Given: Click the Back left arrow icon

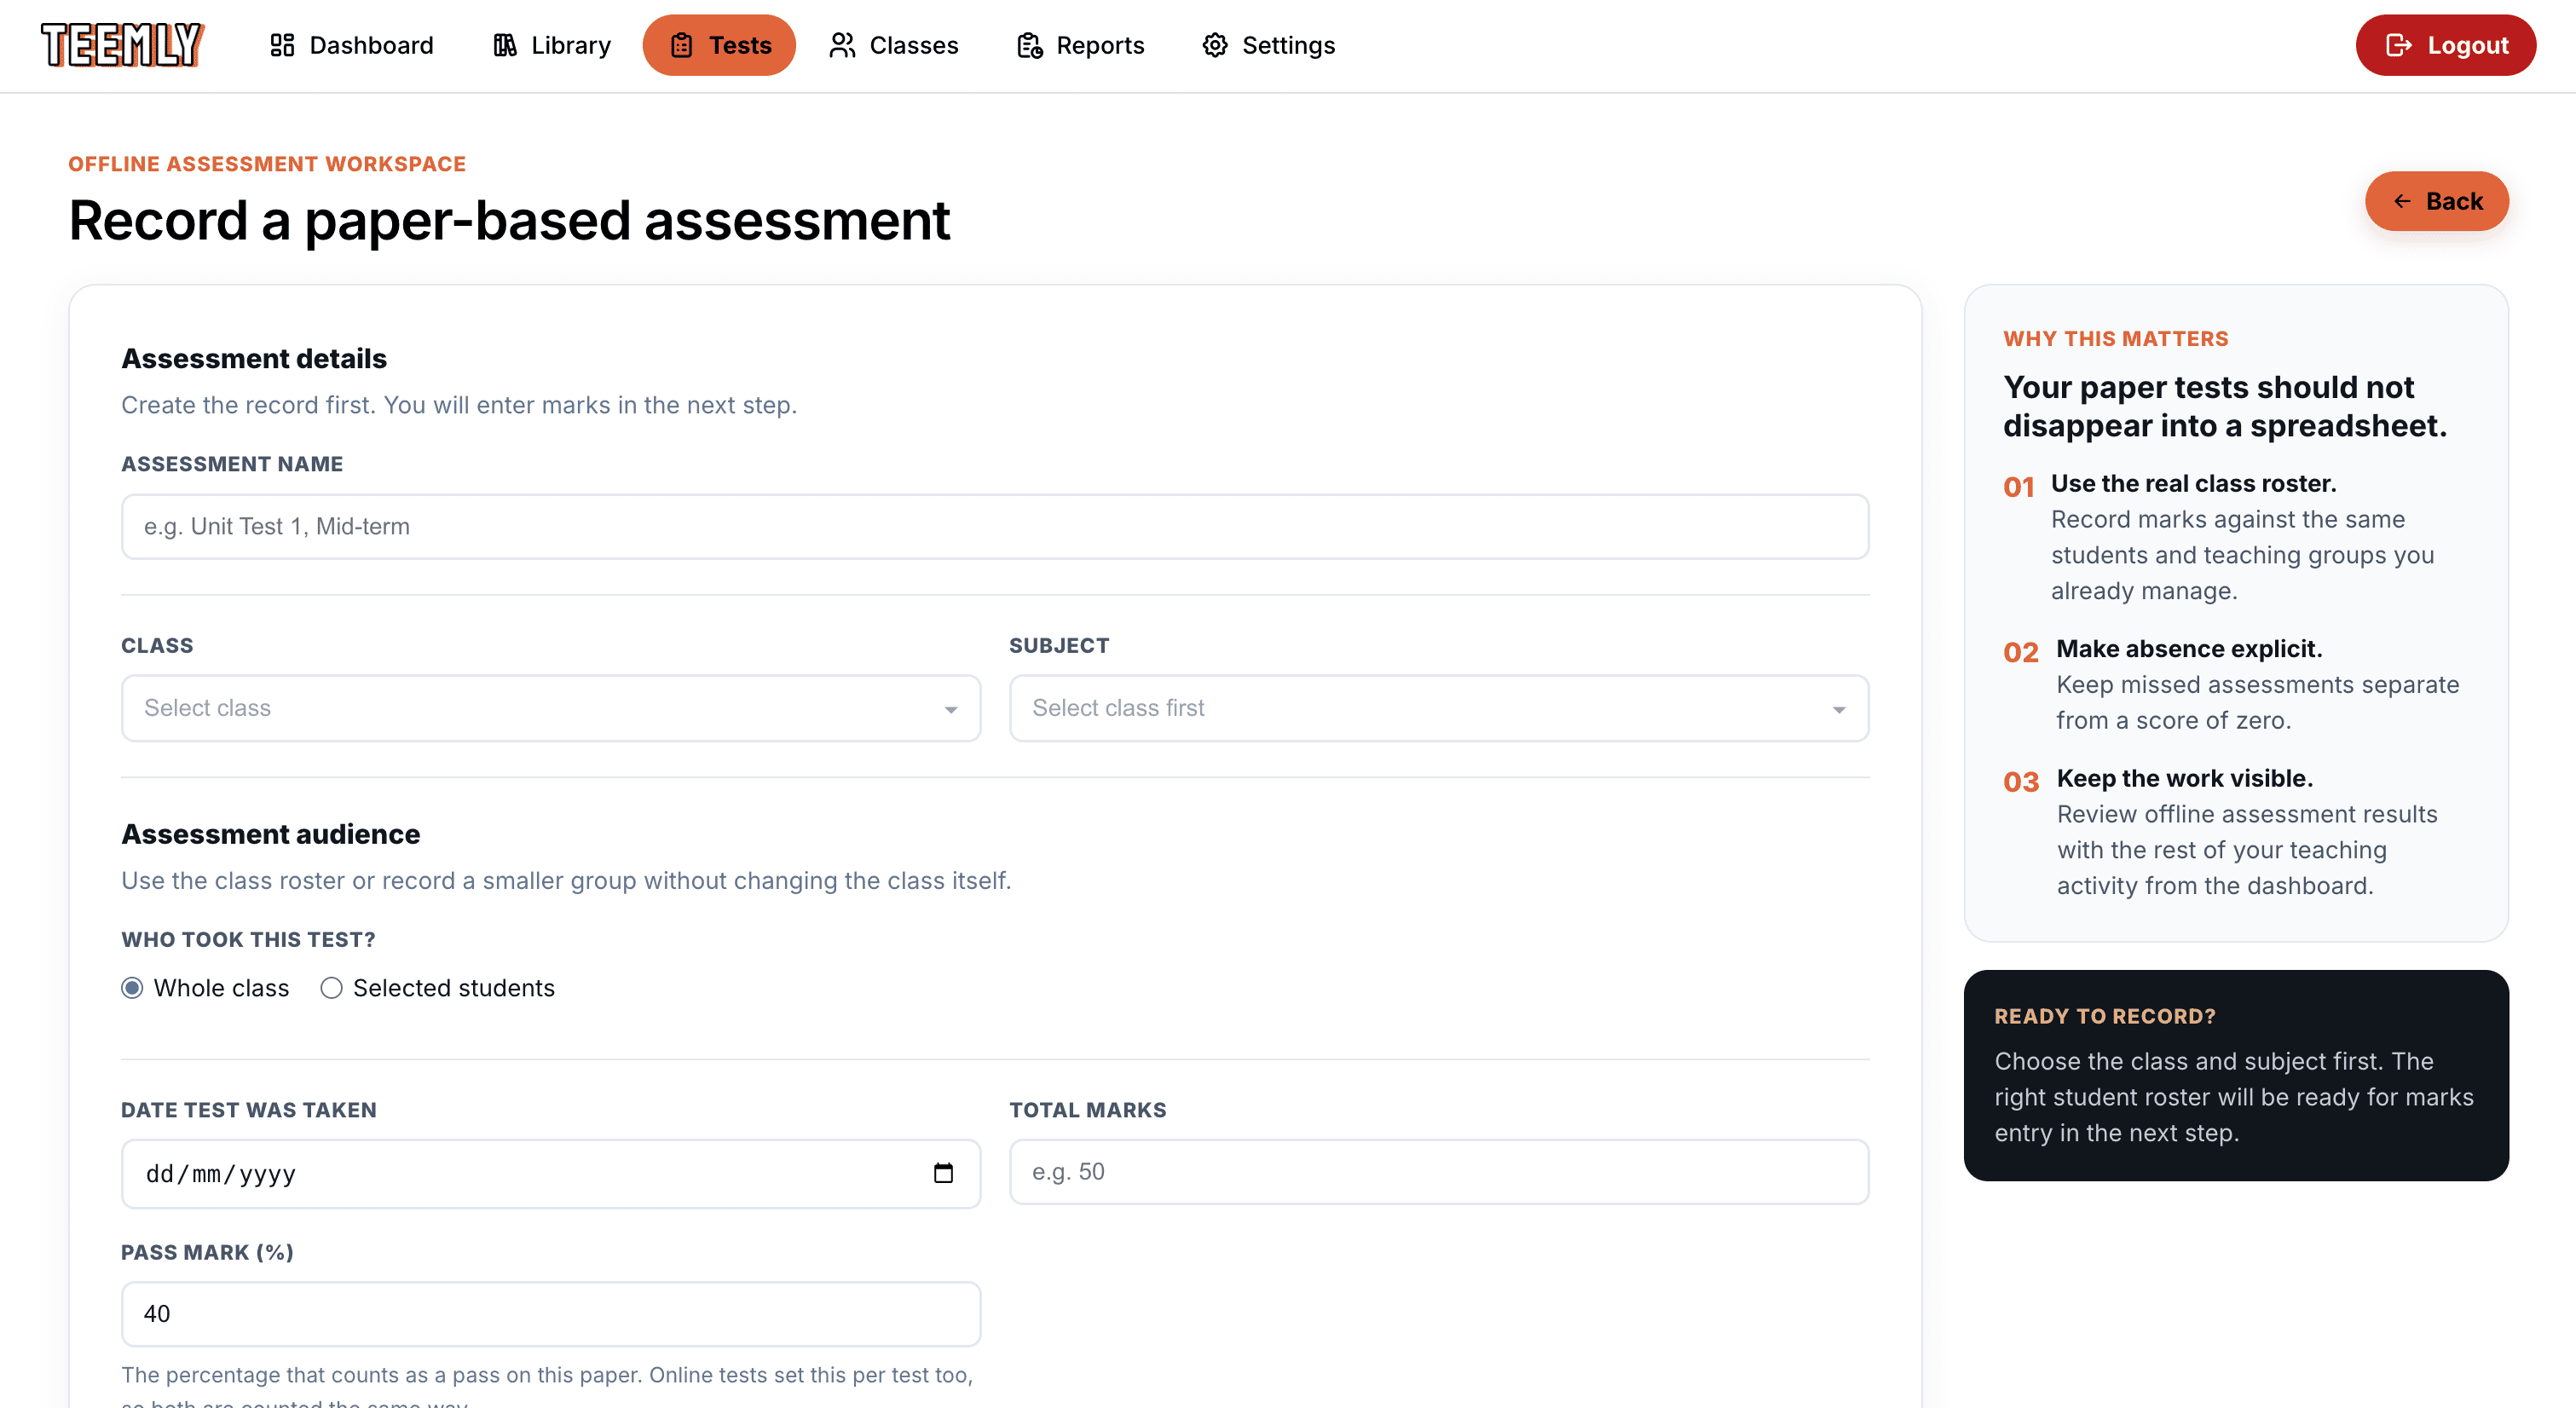Looking at the screenshot, I should [x=2402, y=201].
